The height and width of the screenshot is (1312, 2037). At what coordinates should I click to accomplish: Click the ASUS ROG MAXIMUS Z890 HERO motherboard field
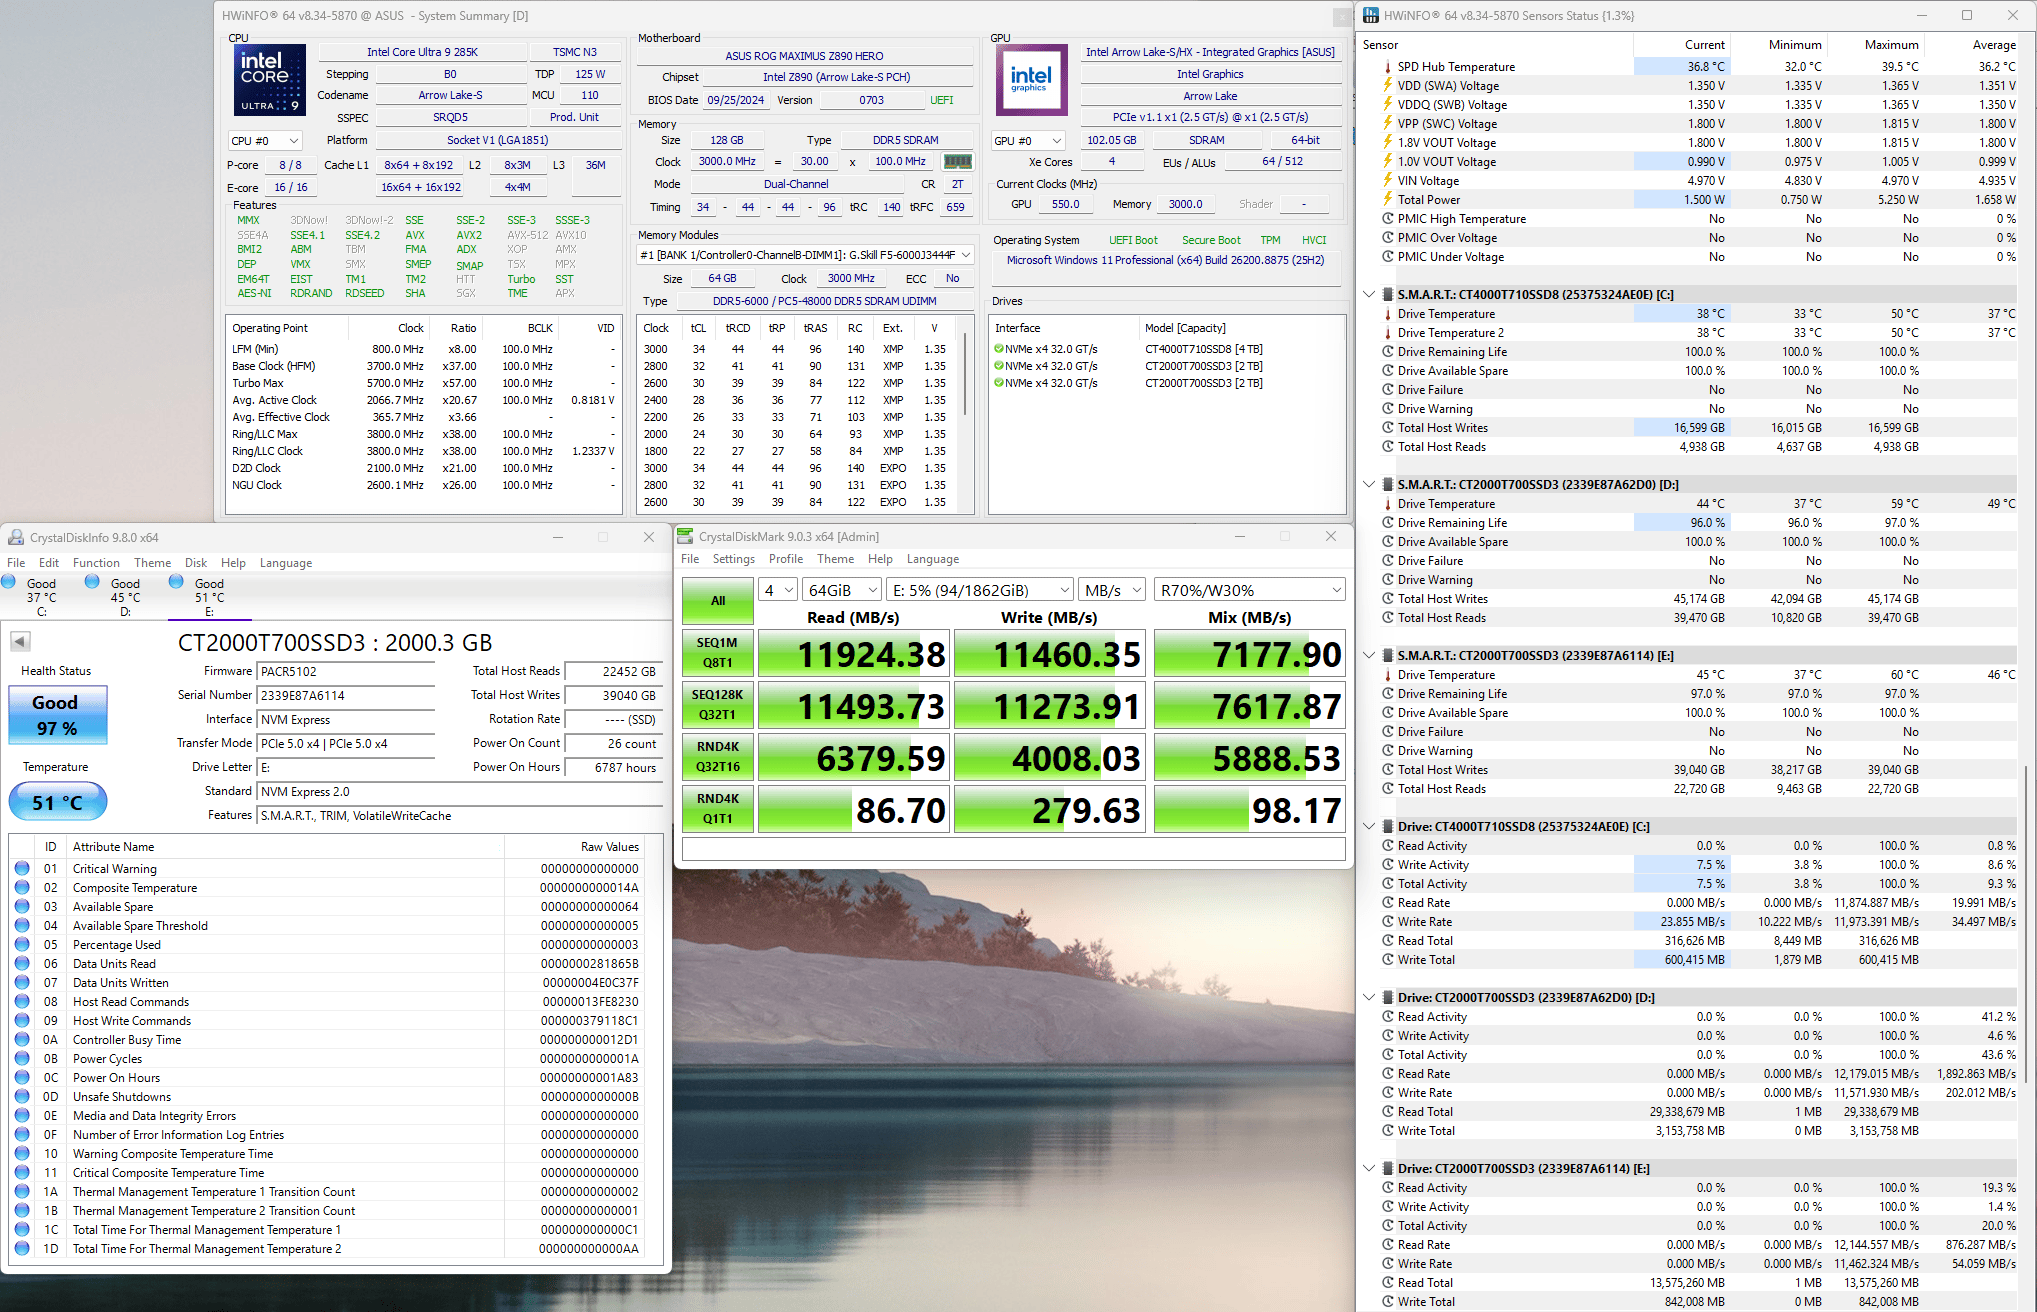point(805,56)
